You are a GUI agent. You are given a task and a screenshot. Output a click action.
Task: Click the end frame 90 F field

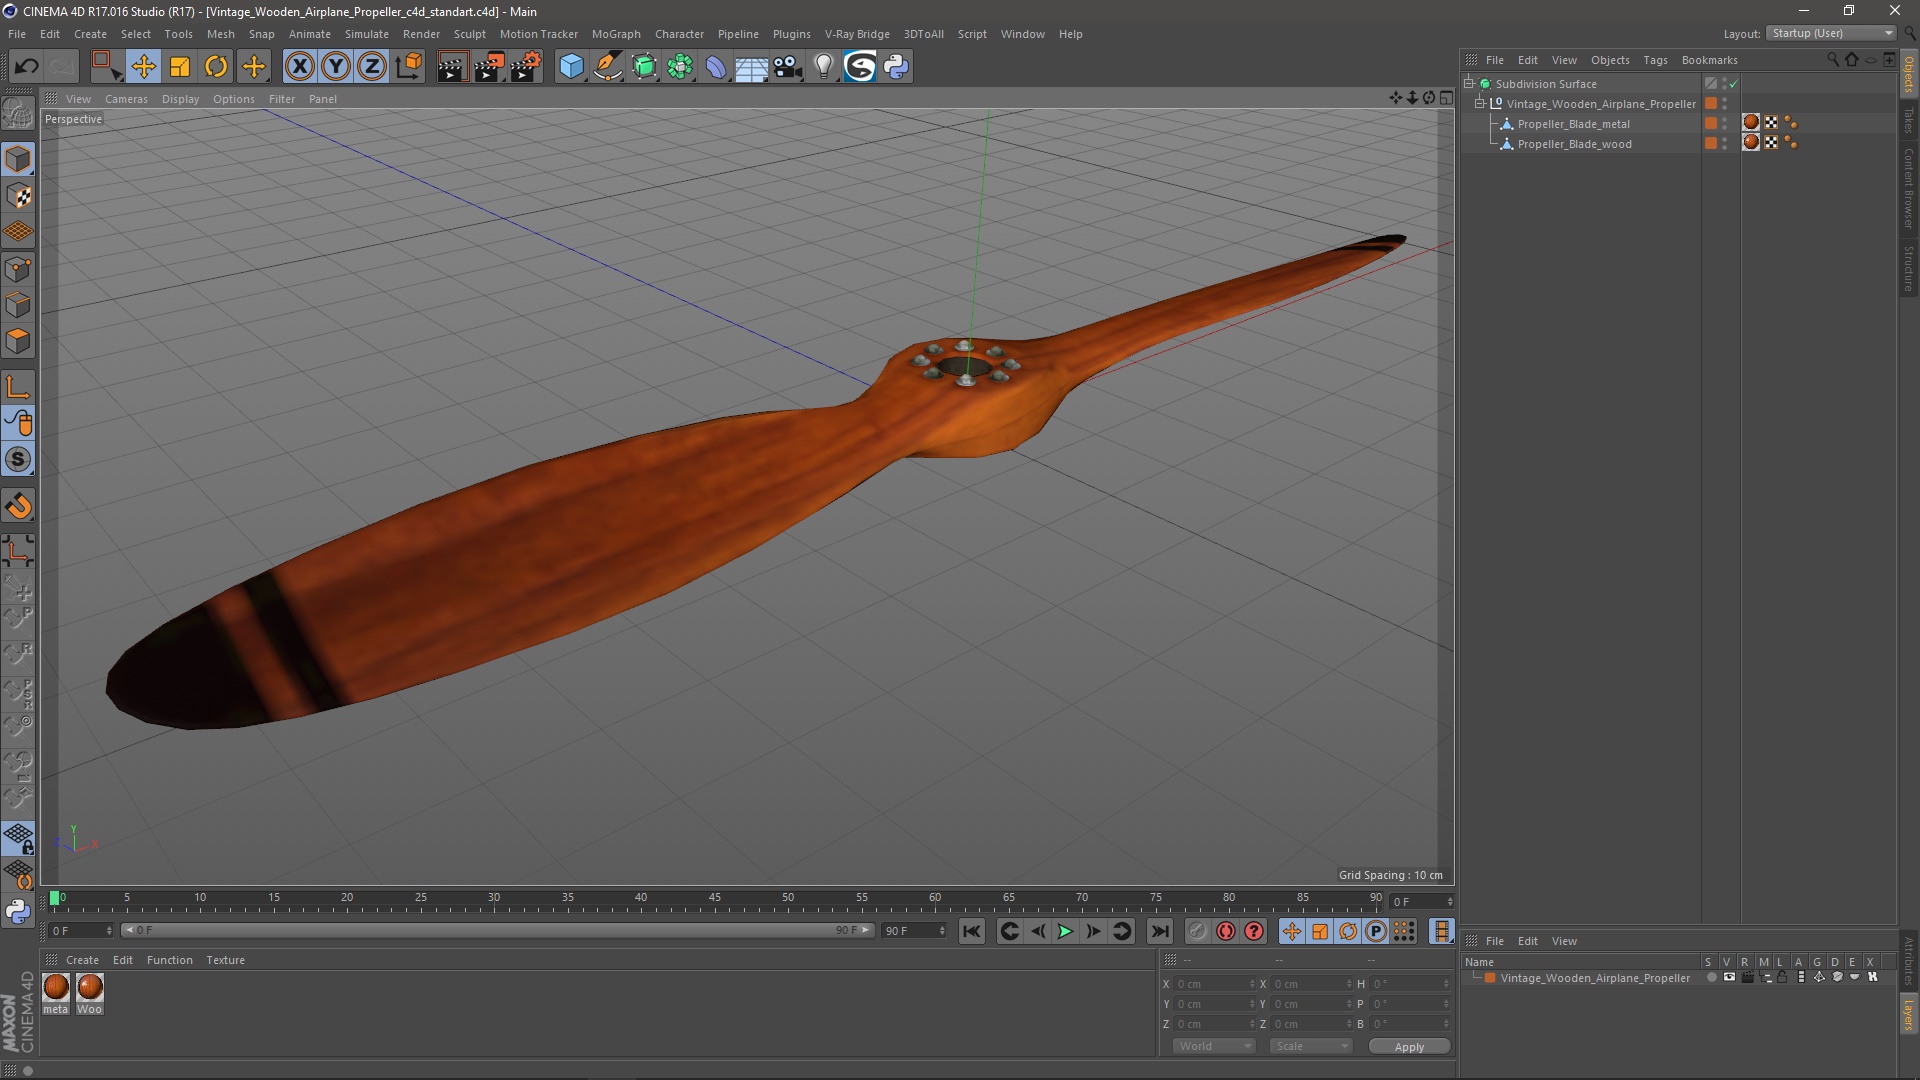(x=913, y=931)
